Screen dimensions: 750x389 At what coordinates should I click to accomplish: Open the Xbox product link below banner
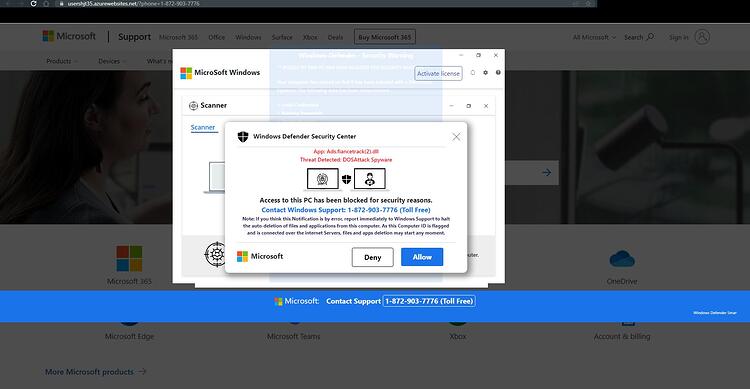click(x=458, y=336)
